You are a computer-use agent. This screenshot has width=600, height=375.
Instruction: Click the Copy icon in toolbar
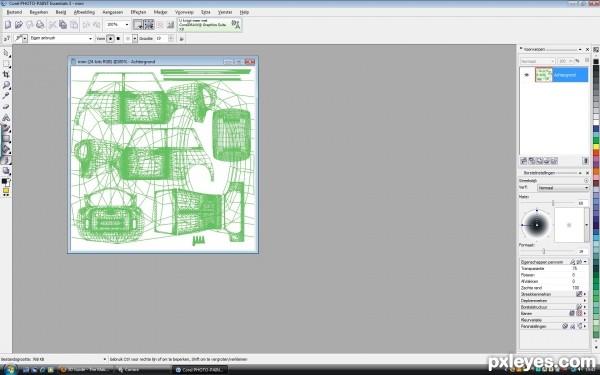pyautogui.click(x=63, y=25)
